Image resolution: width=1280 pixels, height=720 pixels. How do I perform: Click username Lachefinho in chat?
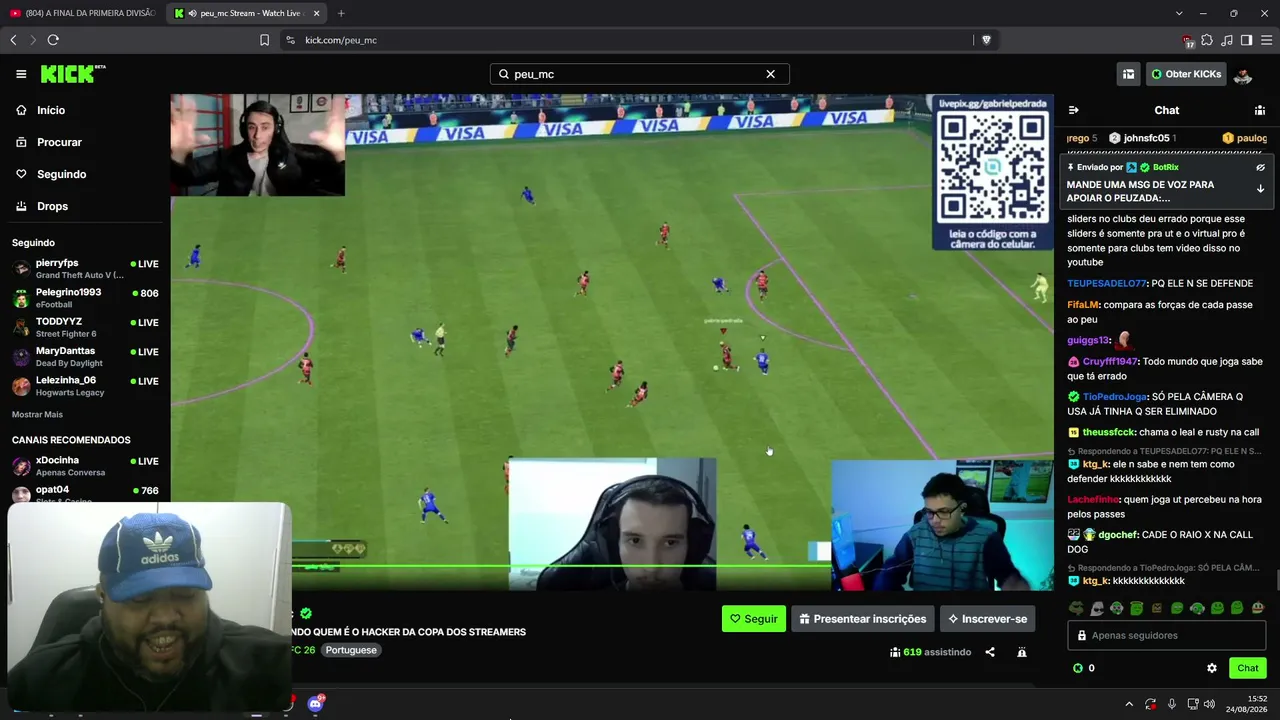(1093, 500)
